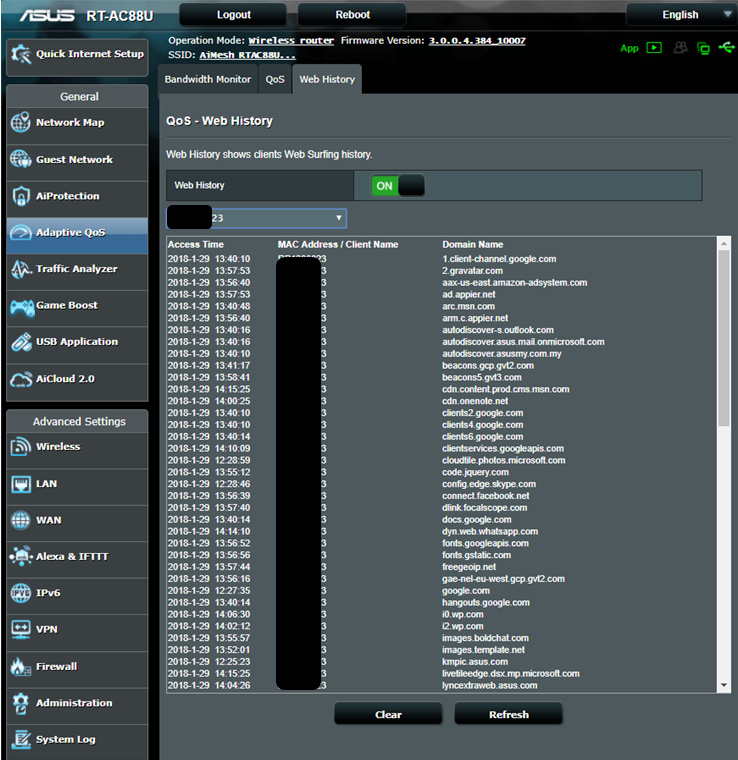Open Wireless router operation mode link

(291, 41)
